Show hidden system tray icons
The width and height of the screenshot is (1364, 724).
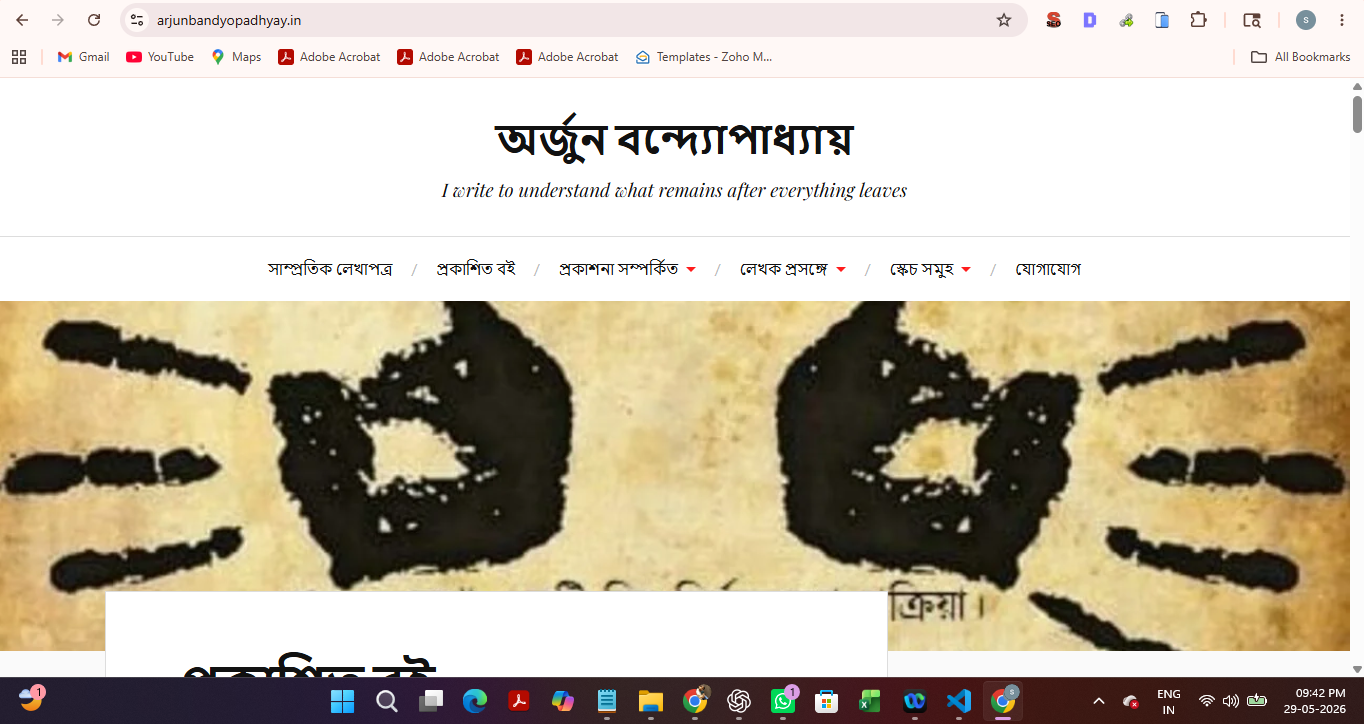tap(1099, 701)
